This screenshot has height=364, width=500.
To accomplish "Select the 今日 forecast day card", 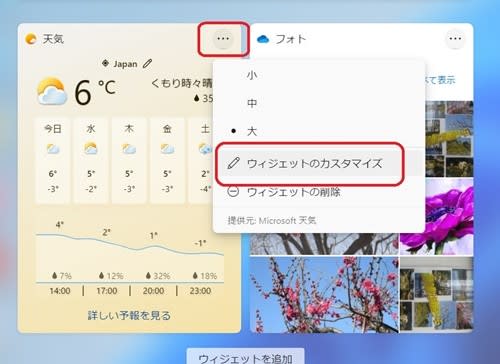I will (53, 160).
